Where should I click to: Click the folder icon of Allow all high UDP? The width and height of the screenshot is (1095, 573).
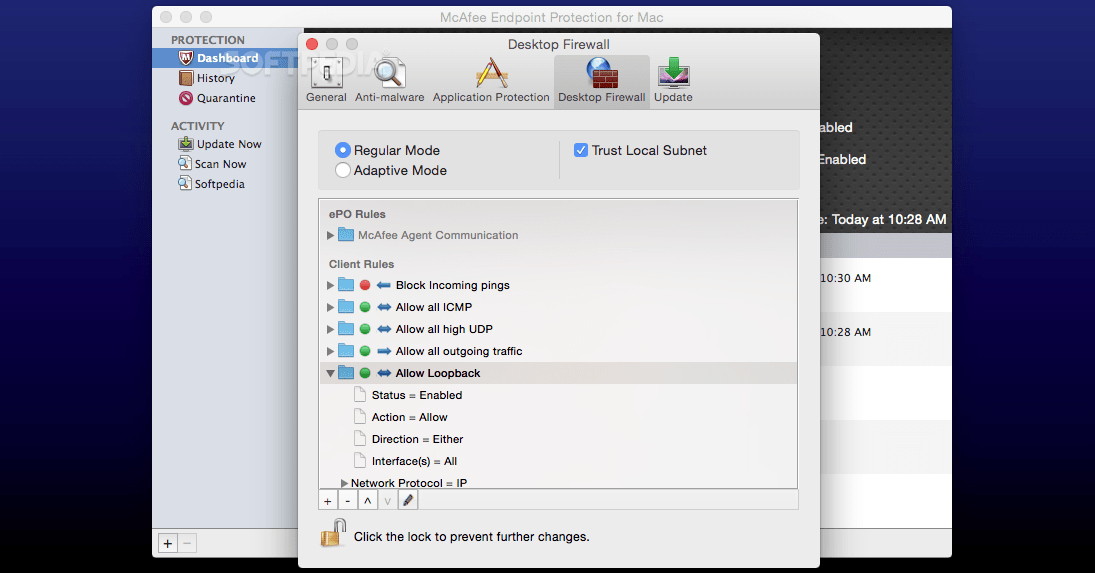click(346, 329)
